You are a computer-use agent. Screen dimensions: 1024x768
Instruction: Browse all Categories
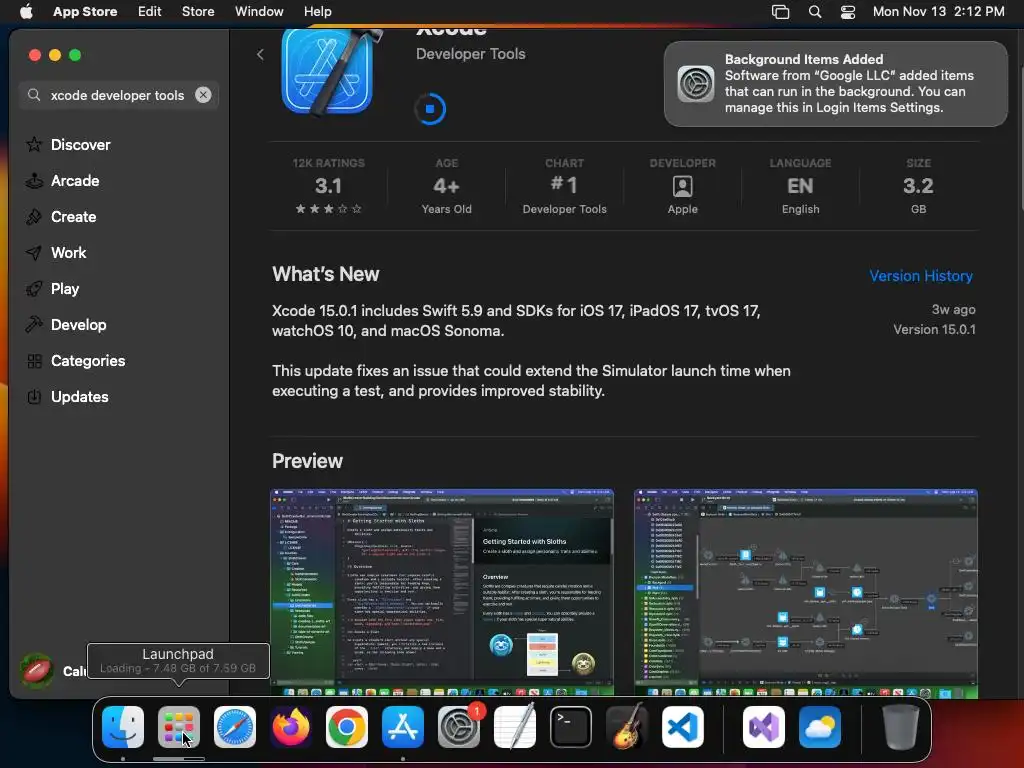(76, 360)
